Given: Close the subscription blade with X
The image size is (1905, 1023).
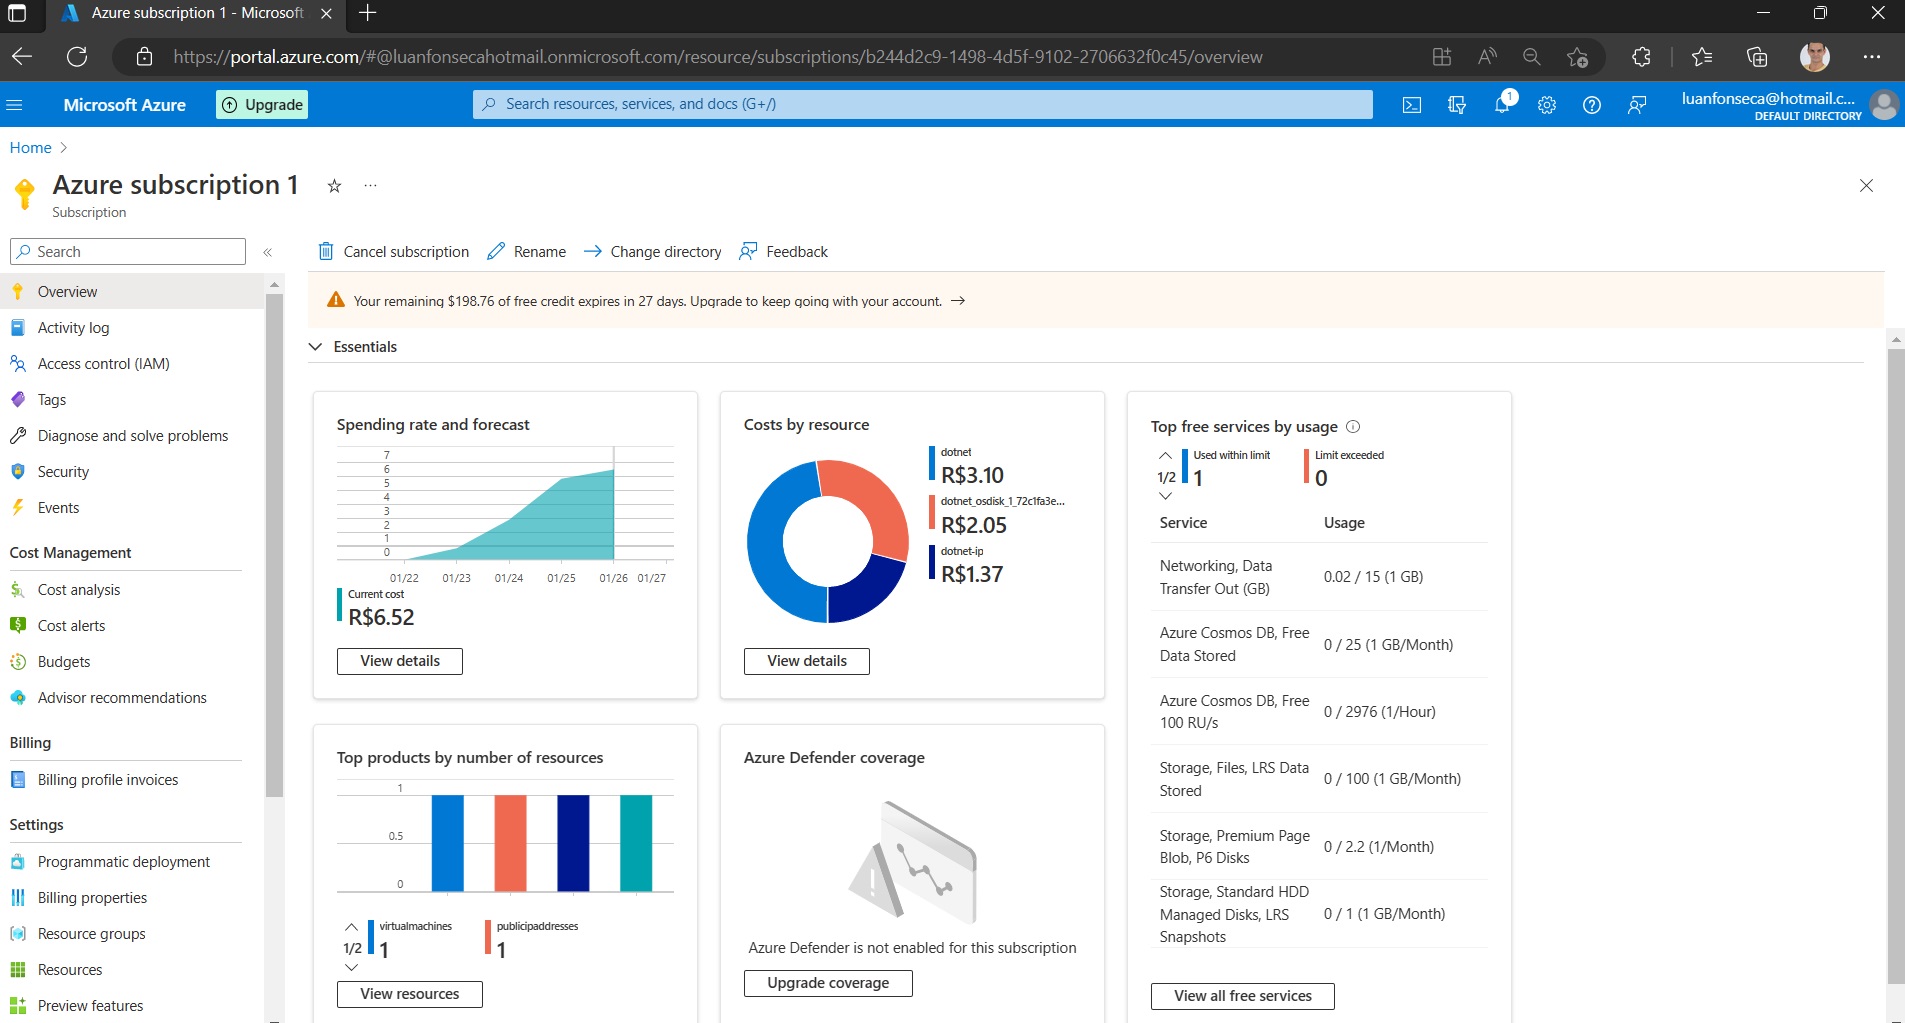Looking at the screenshot, I should pyautogui.click(x=1866, y=186).
